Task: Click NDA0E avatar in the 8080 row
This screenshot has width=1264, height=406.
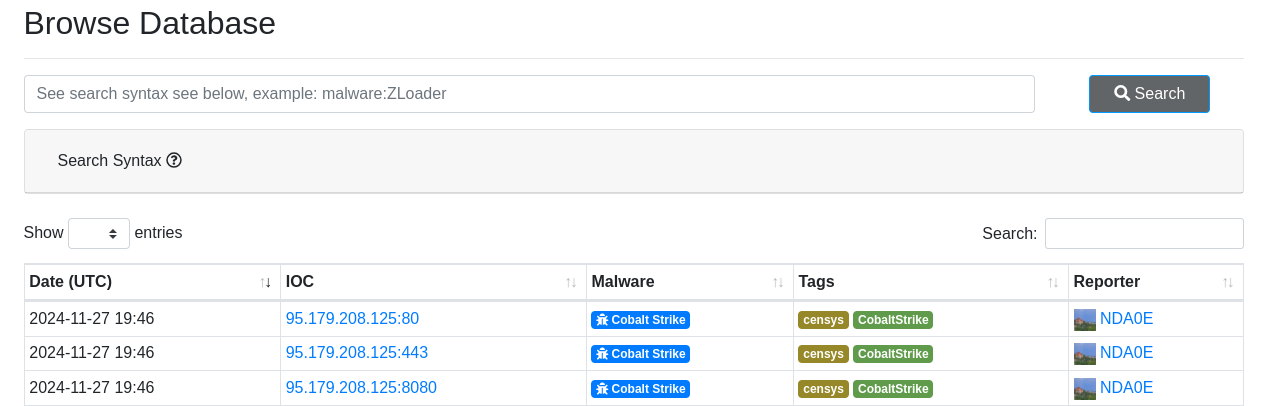Action: coord(1085,388)
